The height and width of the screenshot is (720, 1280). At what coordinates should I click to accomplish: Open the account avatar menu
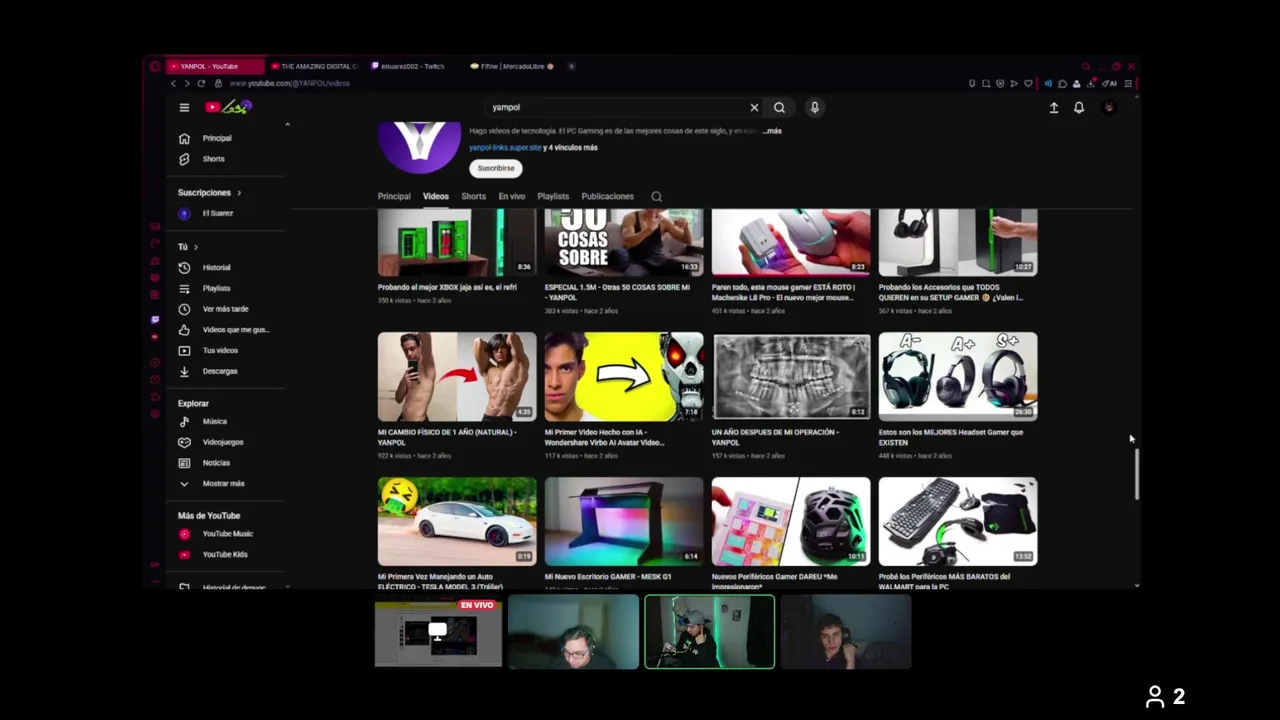1108,107
